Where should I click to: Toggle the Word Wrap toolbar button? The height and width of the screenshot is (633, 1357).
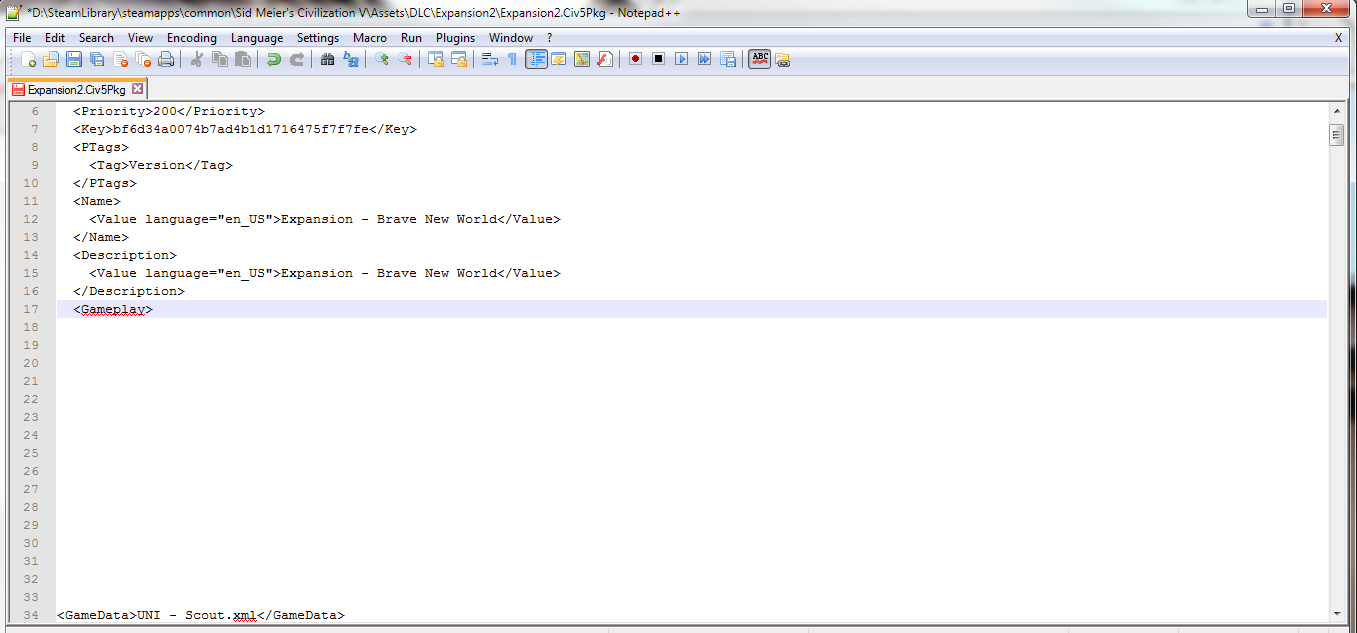489,60
